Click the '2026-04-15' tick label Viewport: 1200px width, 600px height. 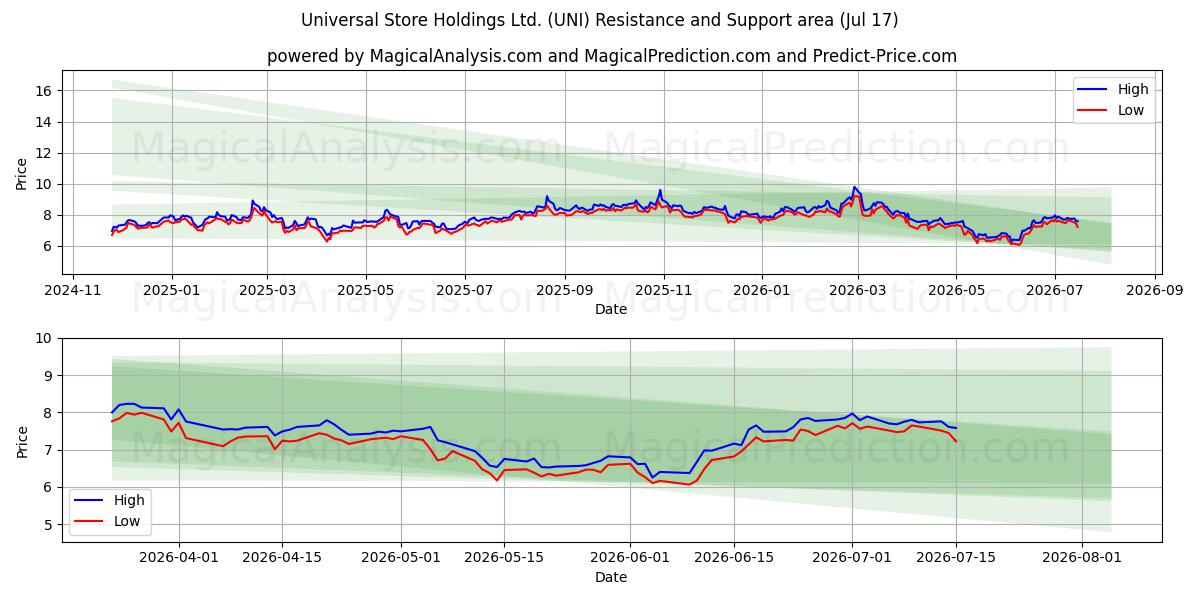(282, 557)
